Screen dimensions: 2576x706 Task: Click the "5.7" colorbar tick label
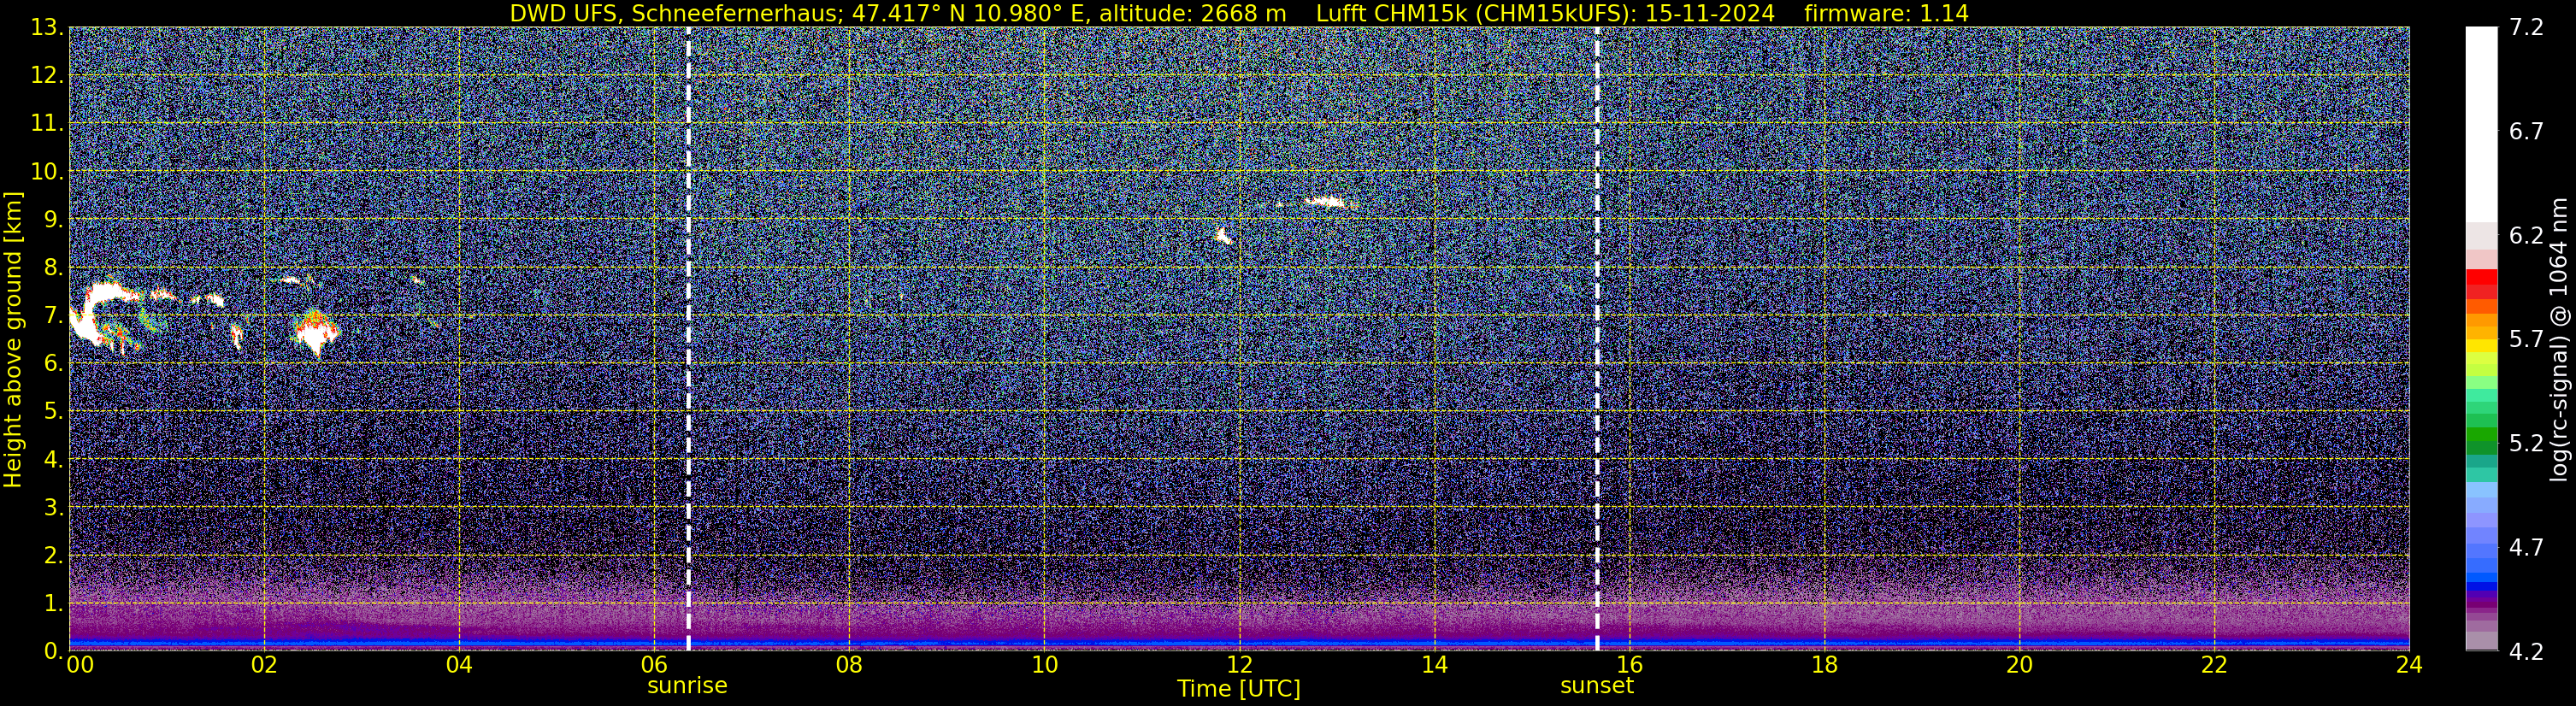[x=2526, y=339]
